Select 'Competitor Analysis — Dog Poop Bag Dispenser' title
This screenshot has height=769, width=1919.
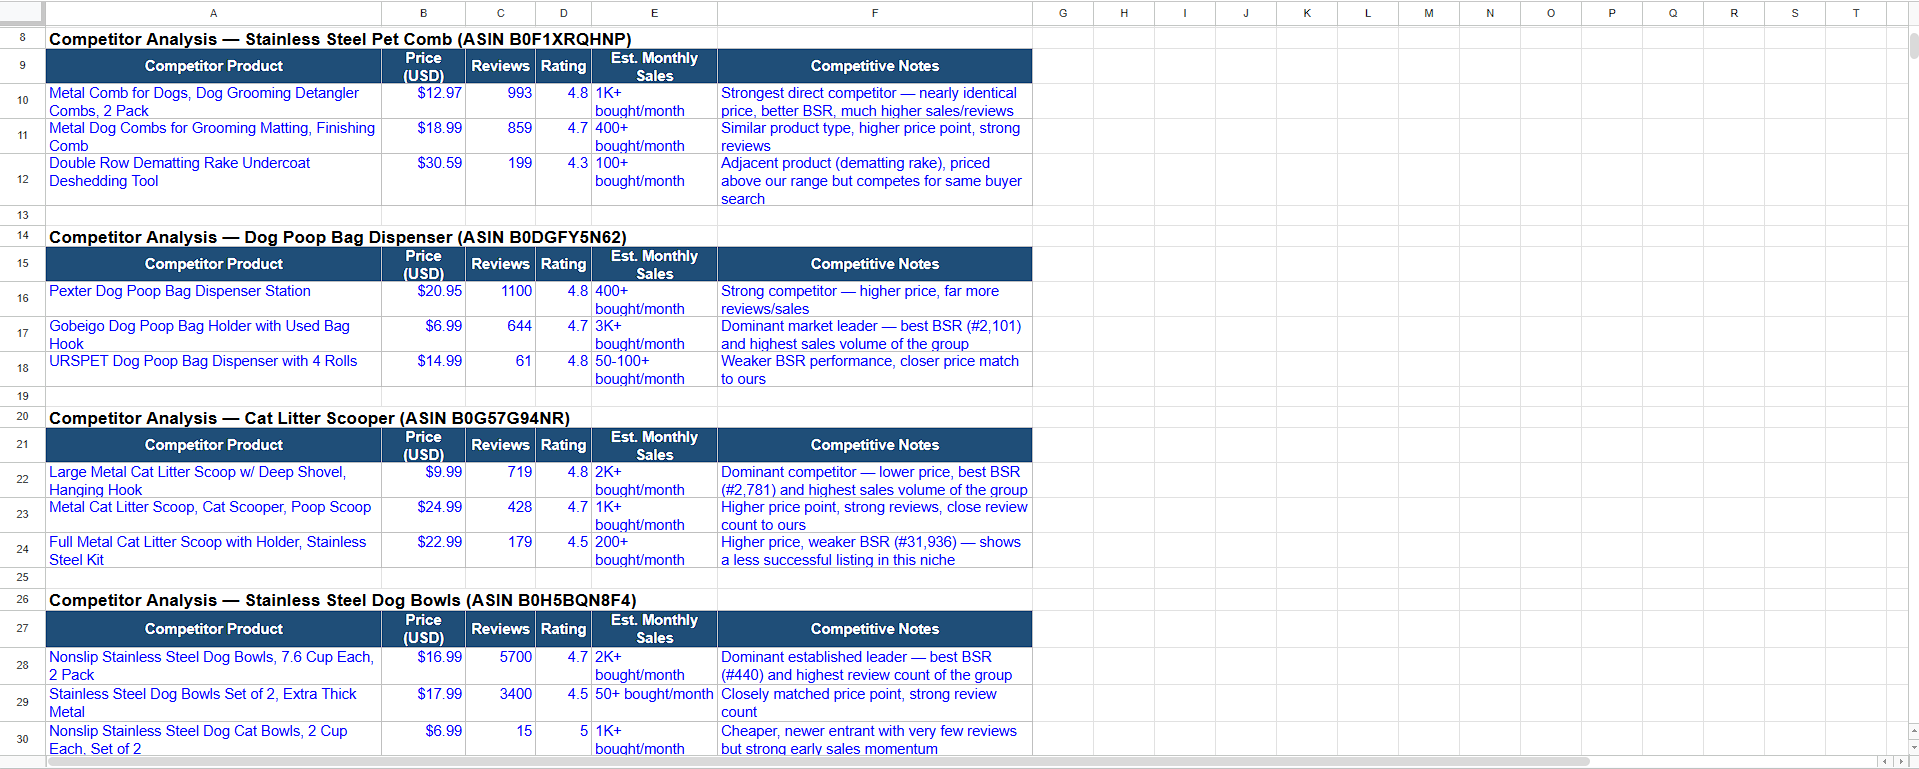coord(337,237)
